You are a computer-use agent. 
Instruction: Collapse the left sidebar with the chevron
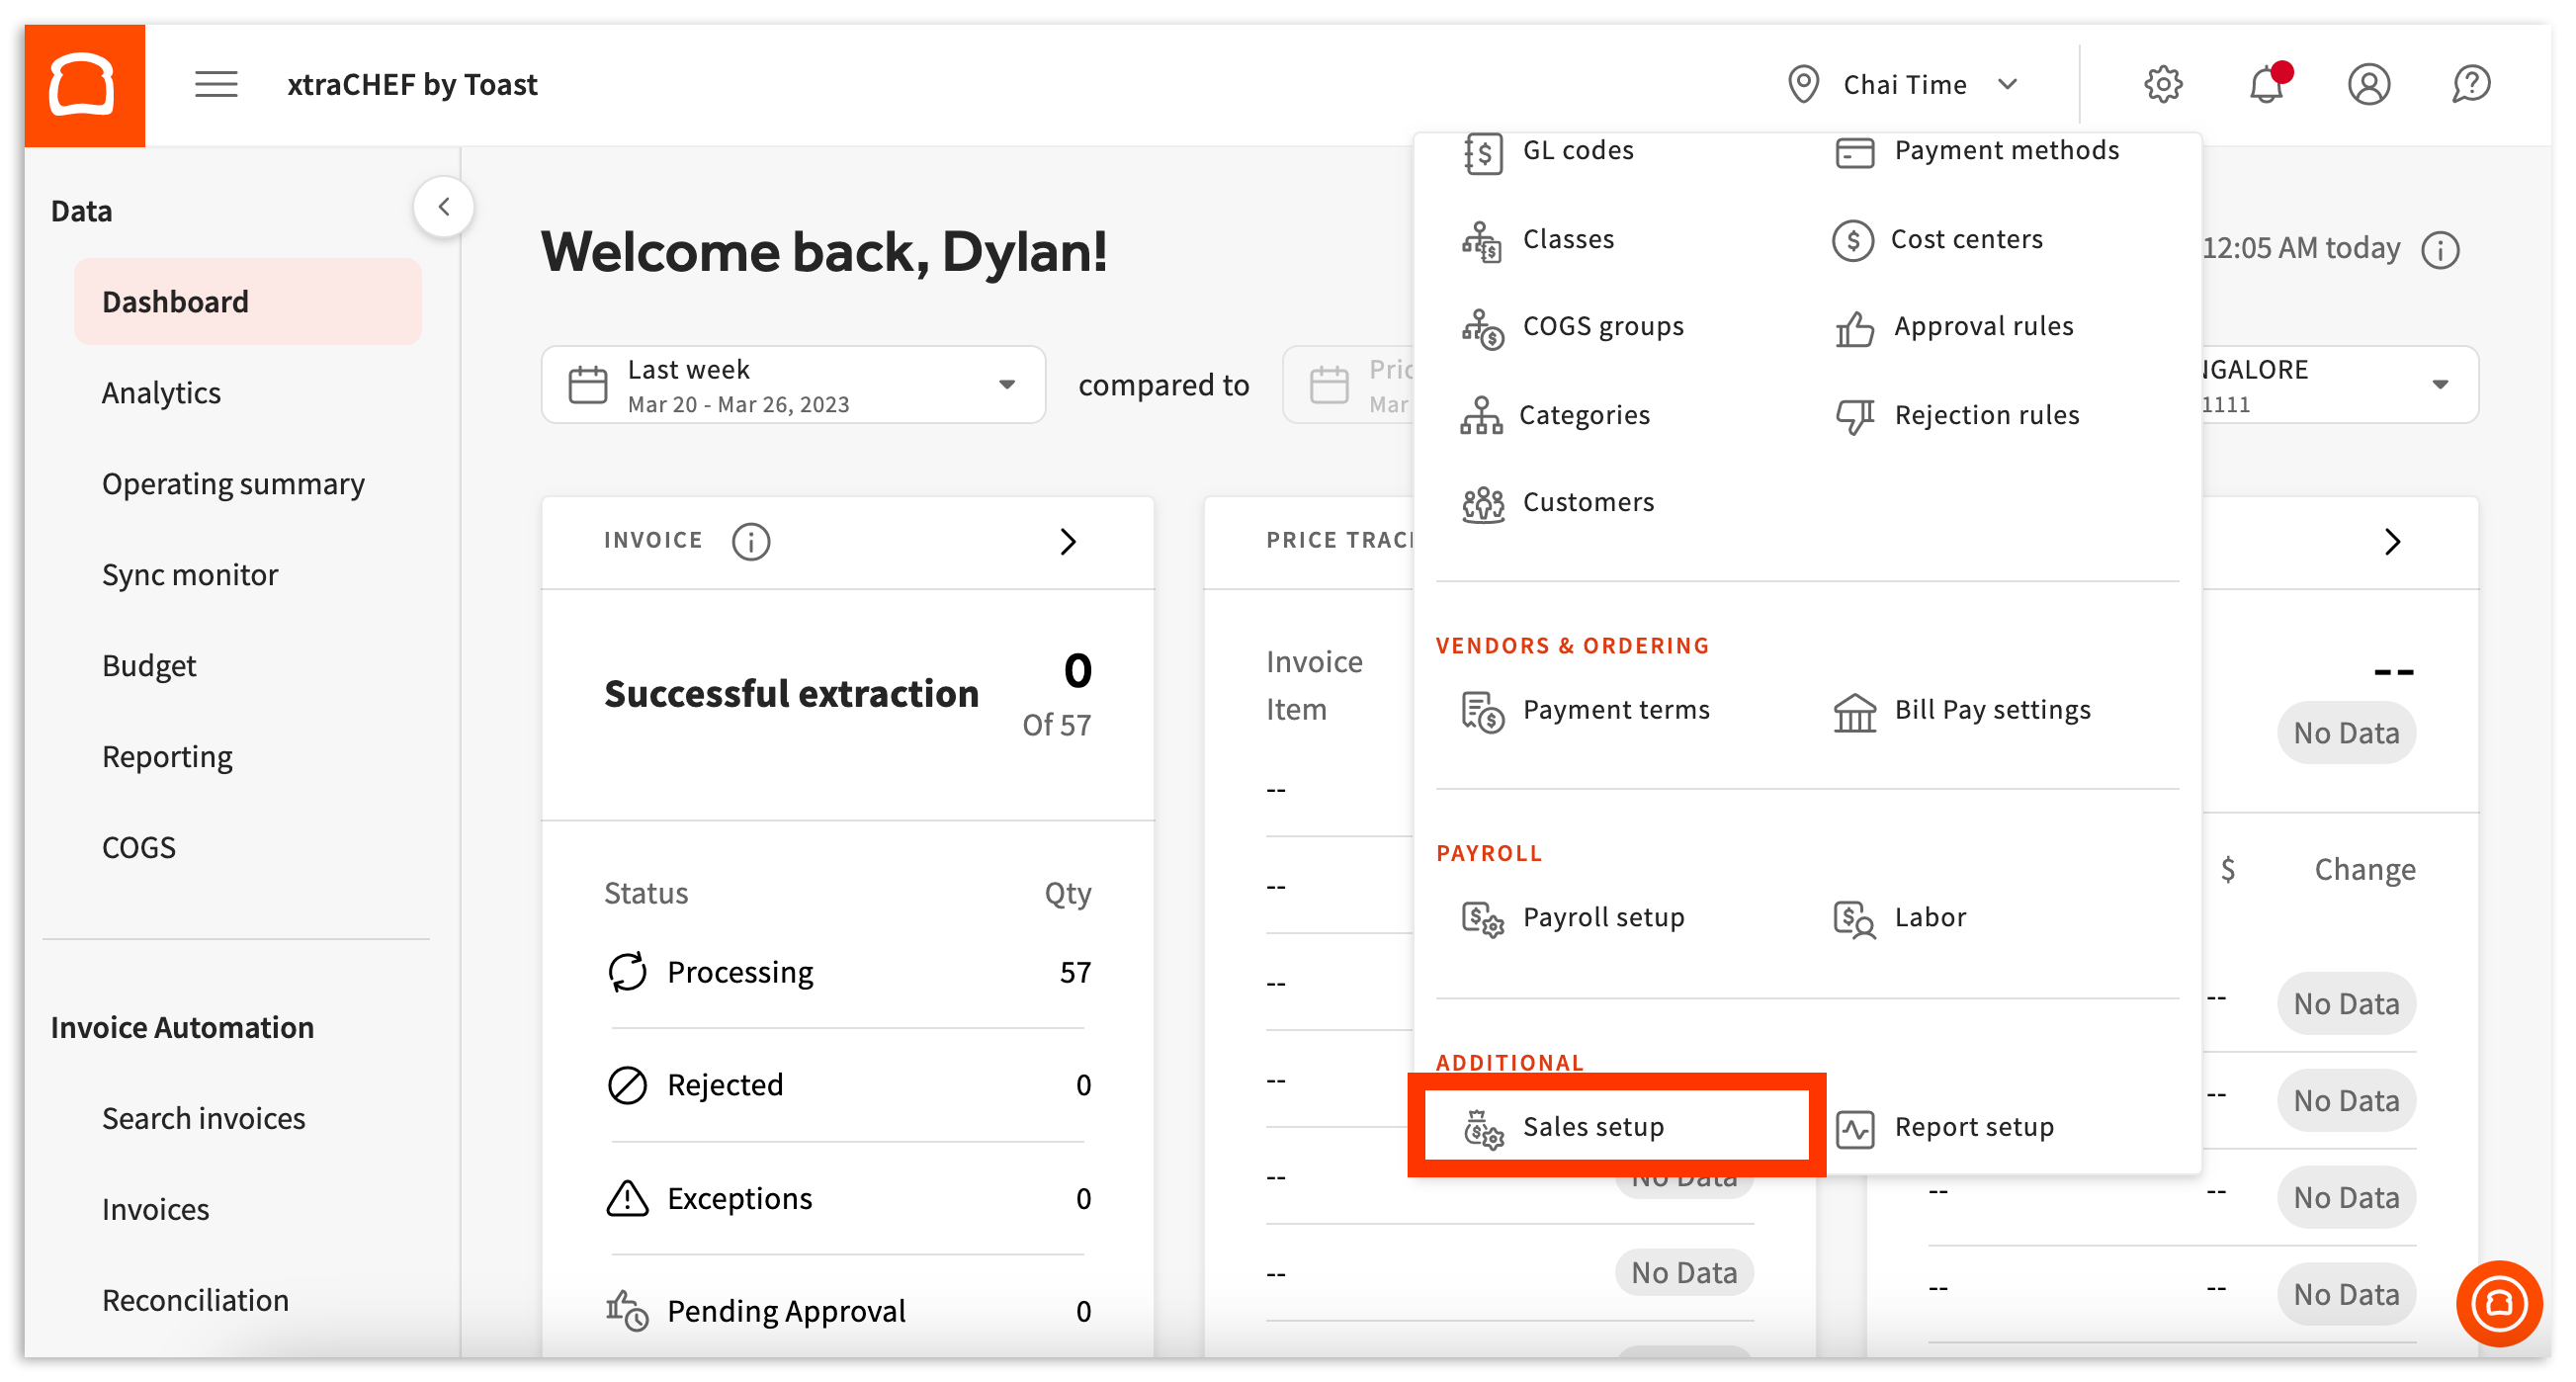(444, 206)
